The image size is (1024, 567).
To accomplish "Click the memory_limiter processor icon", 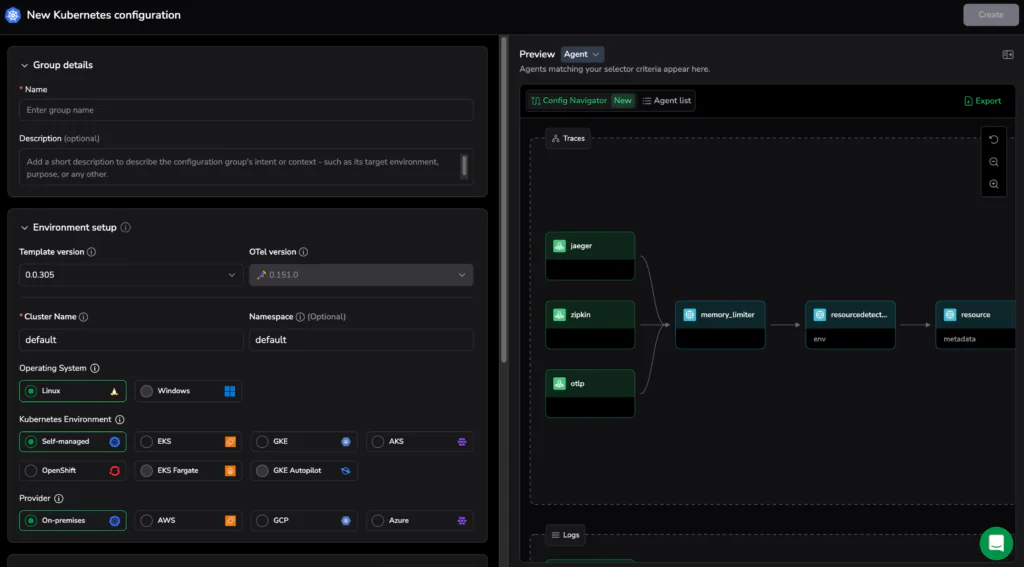I will (689, 315).
